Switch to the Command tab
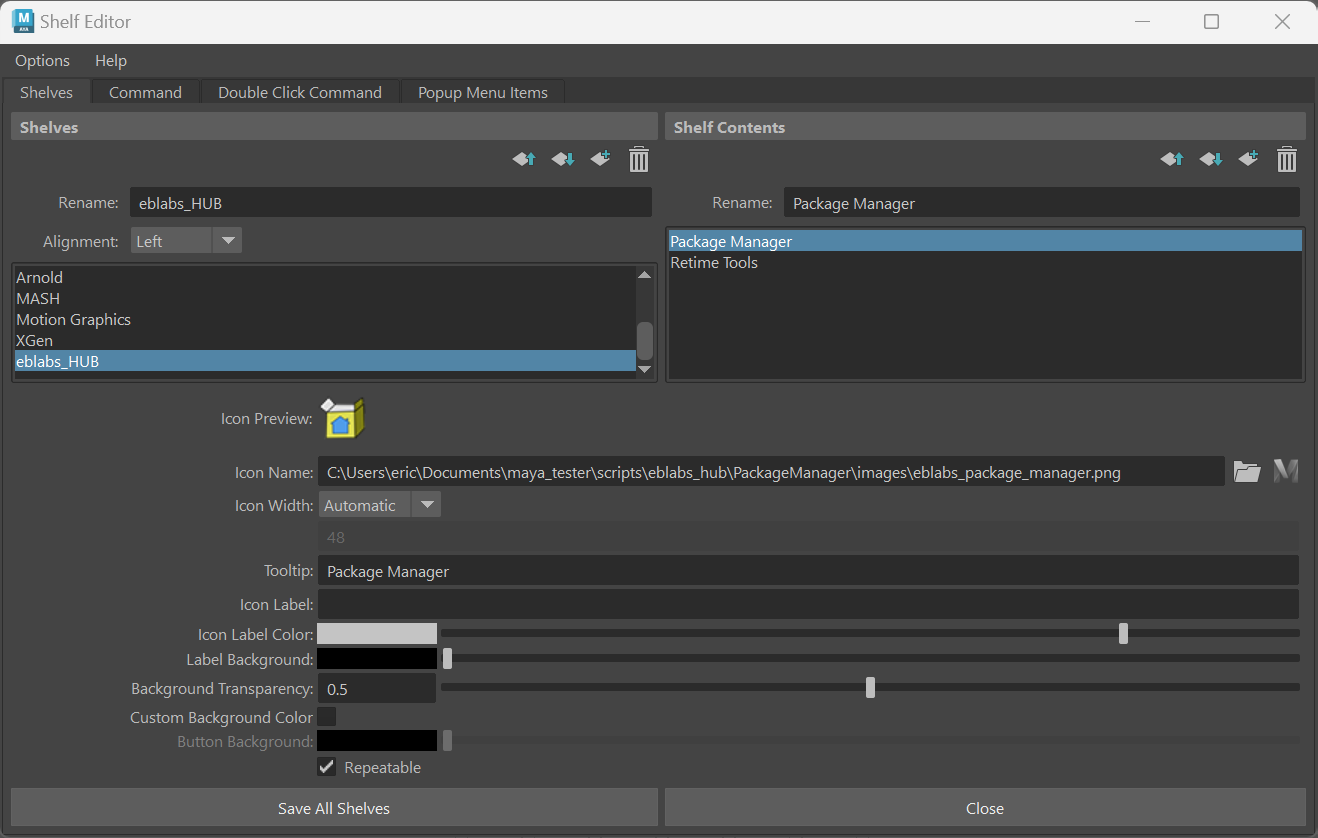The width and height of the screenshot is (1318, 838). 145,92
